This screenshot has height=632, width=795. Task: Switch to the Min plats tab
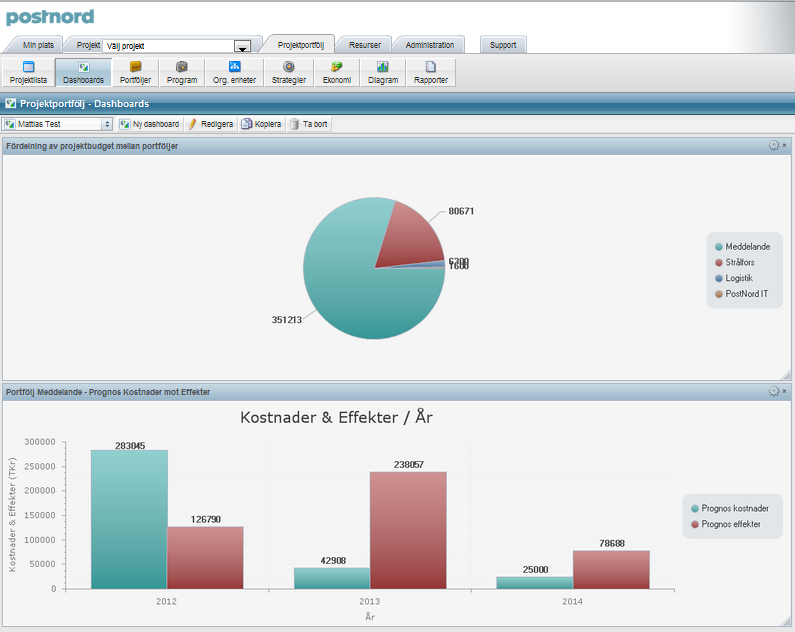click(38, 45)
